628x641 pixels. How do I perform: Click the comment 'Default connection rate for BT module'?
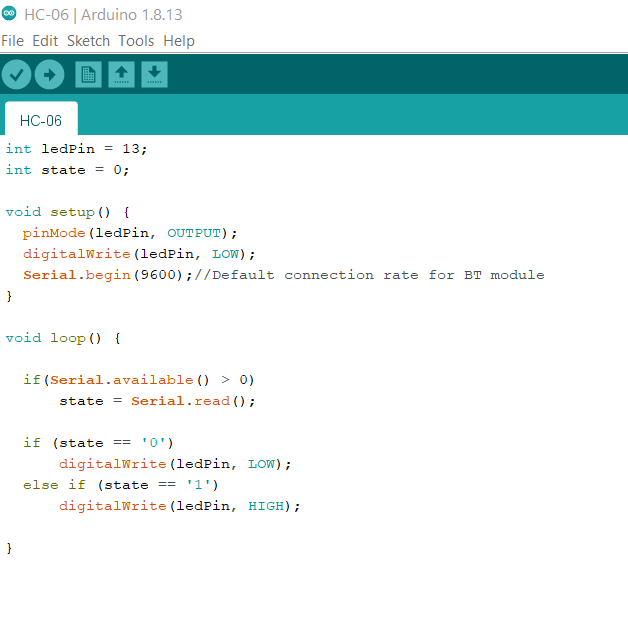point(378,275)
